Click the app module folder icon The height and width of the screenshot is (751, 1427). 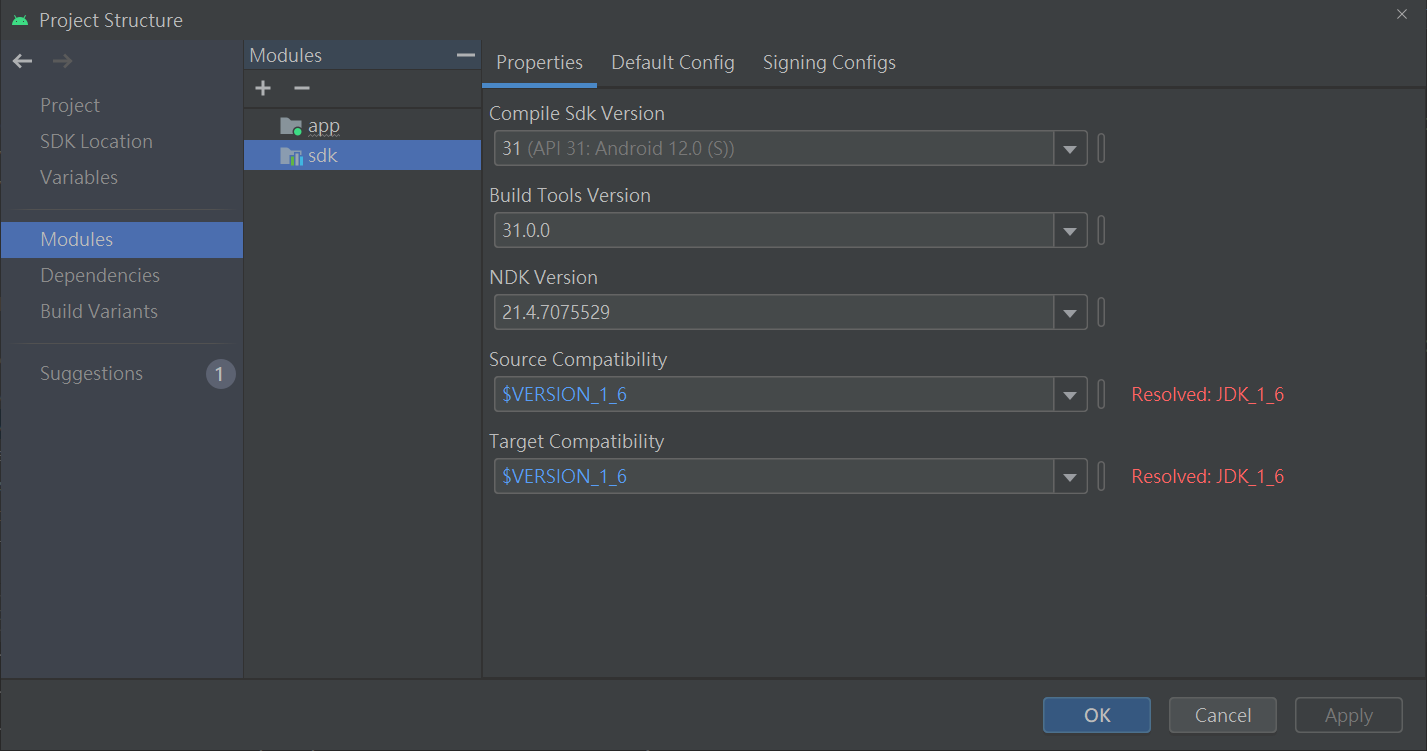coord(291,126)
